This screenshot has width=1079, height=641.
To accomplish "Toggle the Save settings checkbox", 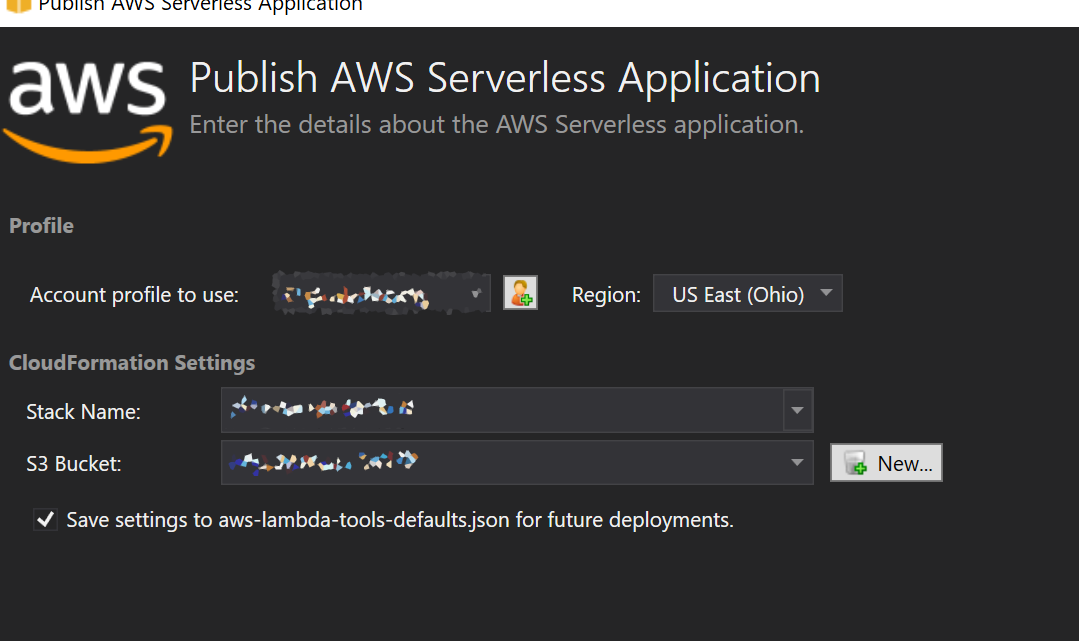I will (x=45, y=520).
